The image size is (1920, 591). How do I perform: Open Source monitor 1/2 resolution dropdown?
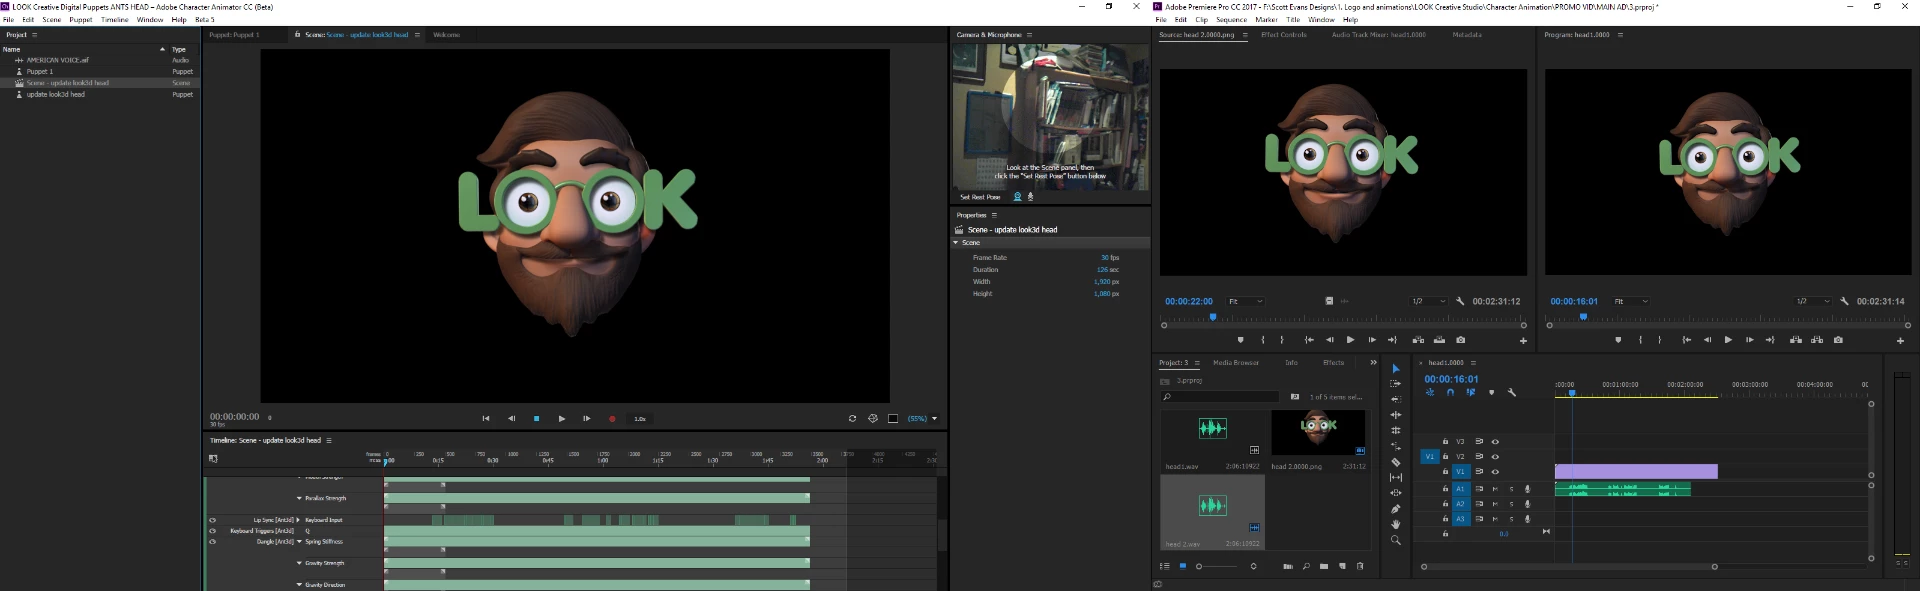pyautogui.click(x=1428, y=301)
